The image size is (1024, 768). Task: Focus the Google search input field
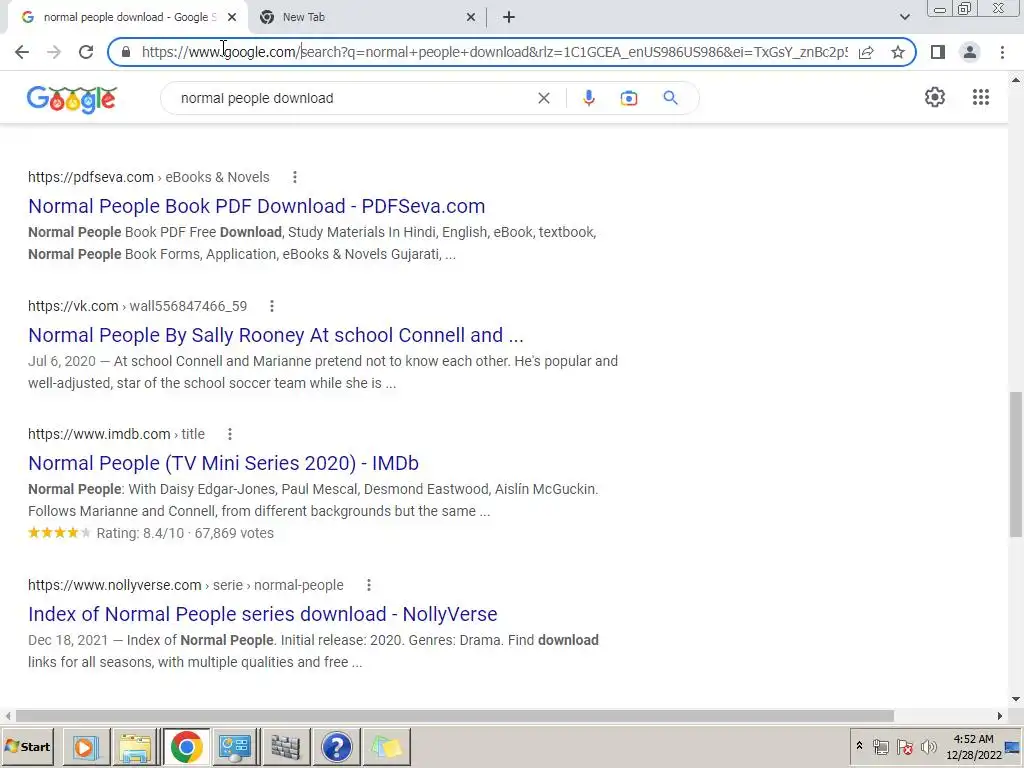[x=353, y=98]
